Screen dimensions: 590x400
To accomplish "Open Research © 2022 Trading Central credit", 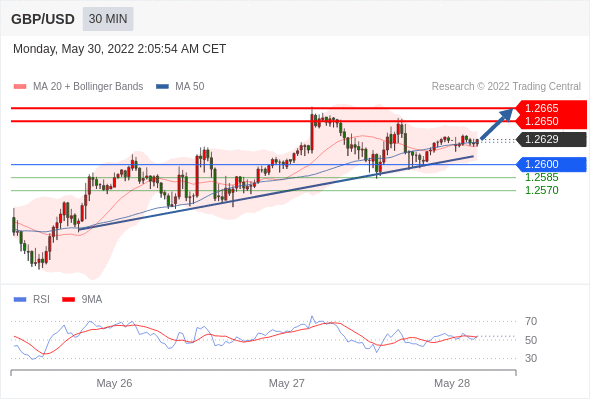I will pos(506,87).
